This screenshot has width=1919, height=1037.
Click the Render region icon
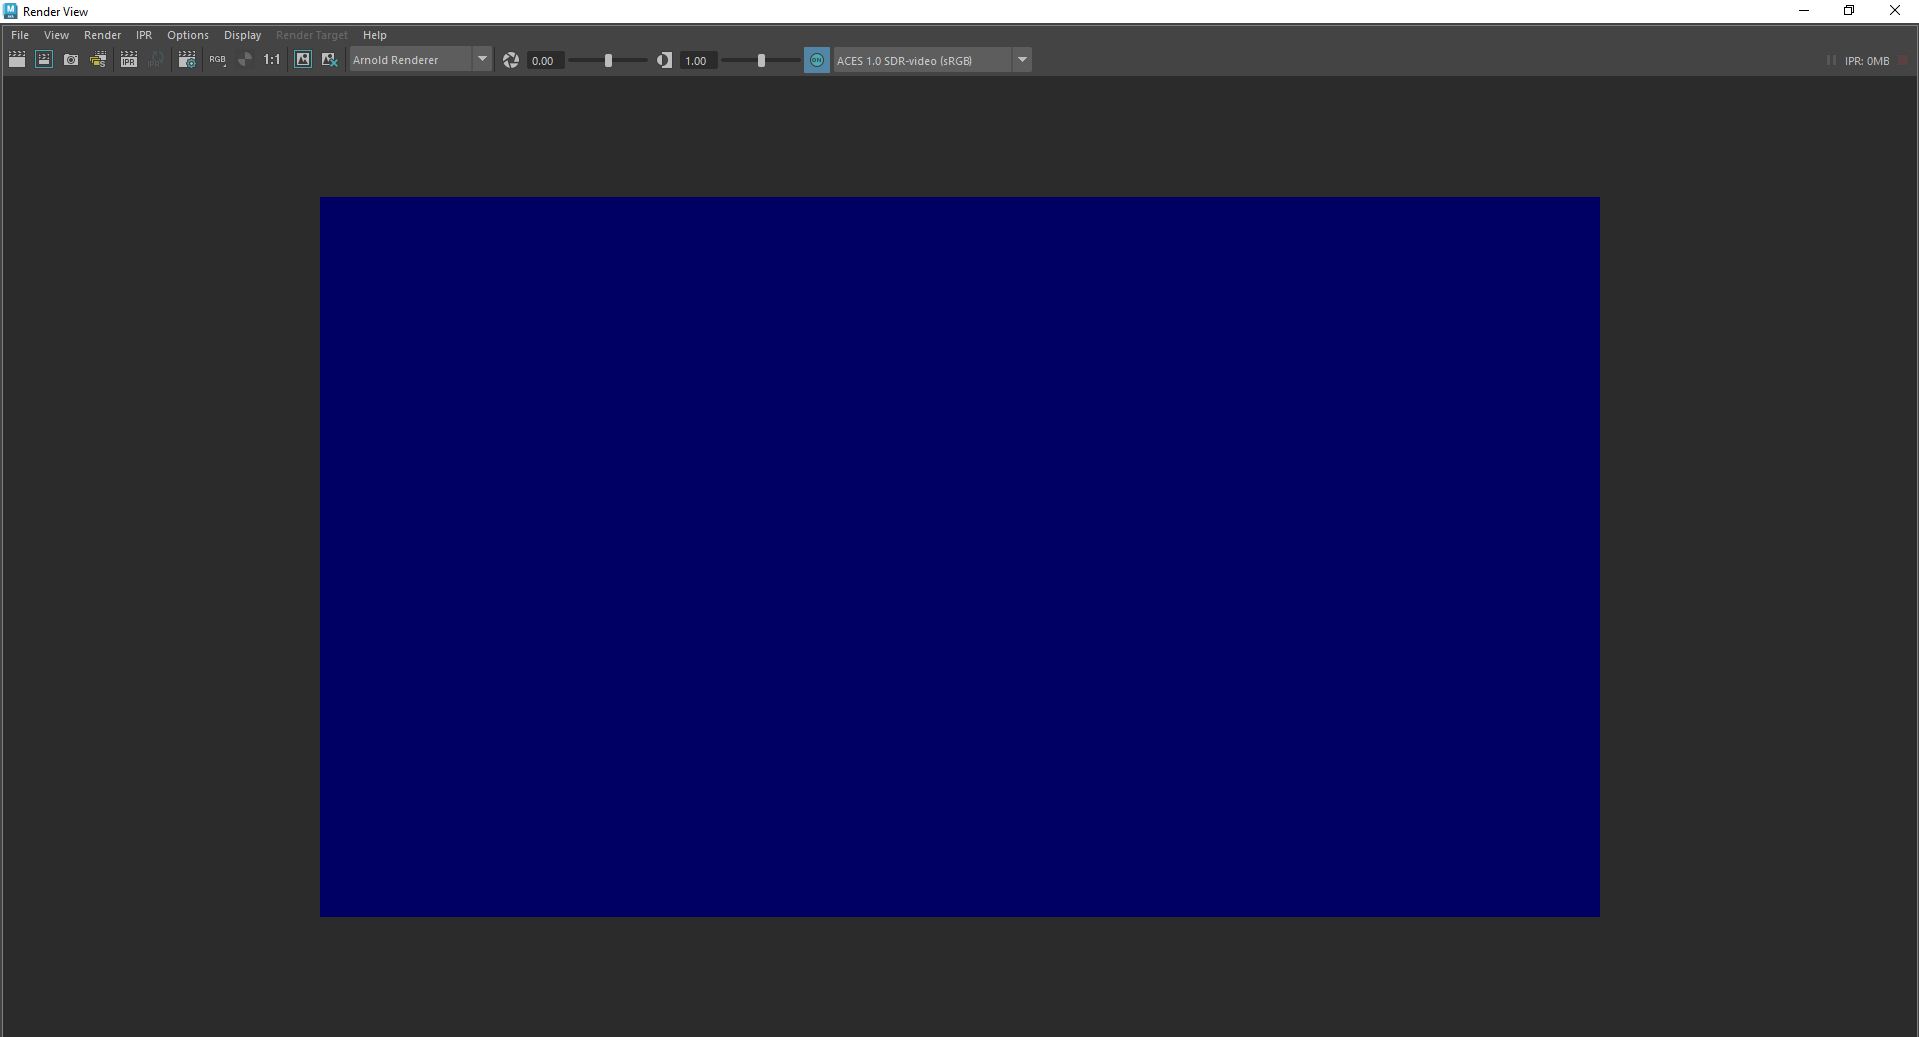point(44,60)
